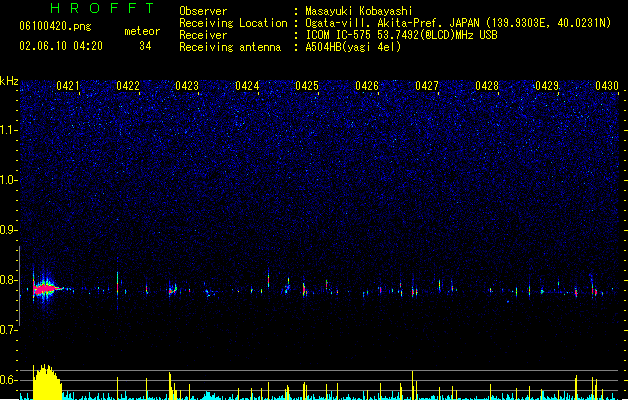Click the observer name Masayuki Kobayashi
Image resolution: width=629 pixels, height=400 pixels.
click(359, 11)
